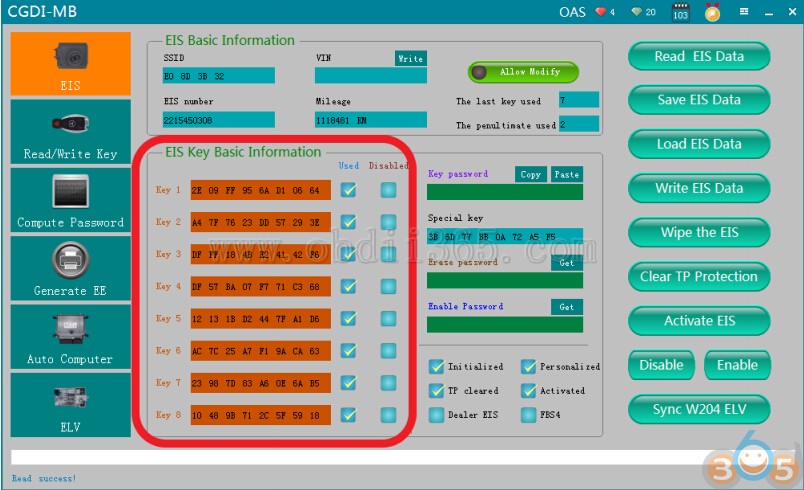Viewport: 804px width, 490px height.
Task: Click the OAS label in title bar
Action: [572, 11]
